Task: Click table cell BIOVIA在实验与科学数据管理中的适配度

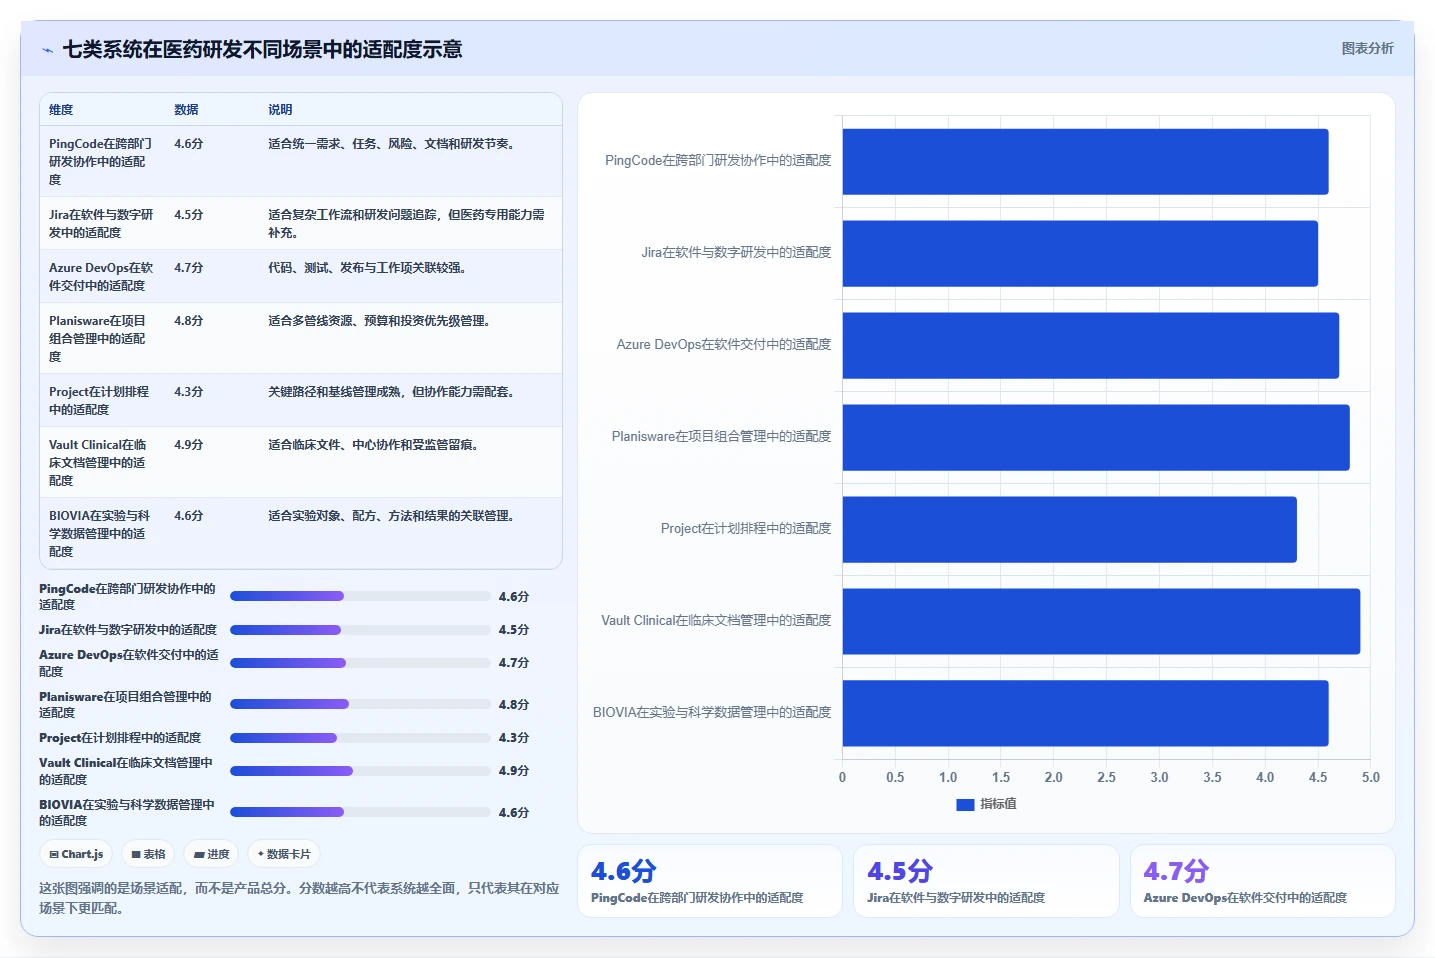Action: [100, 534]
